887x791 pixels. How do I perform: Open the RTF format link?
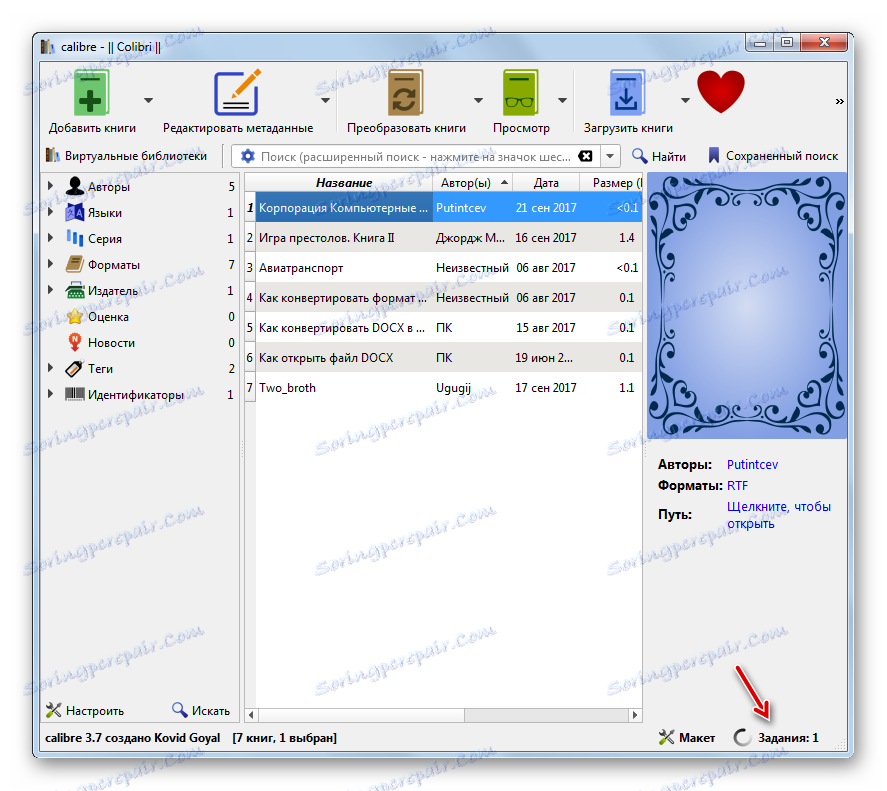pyautogui.click(x=737, y=485)
